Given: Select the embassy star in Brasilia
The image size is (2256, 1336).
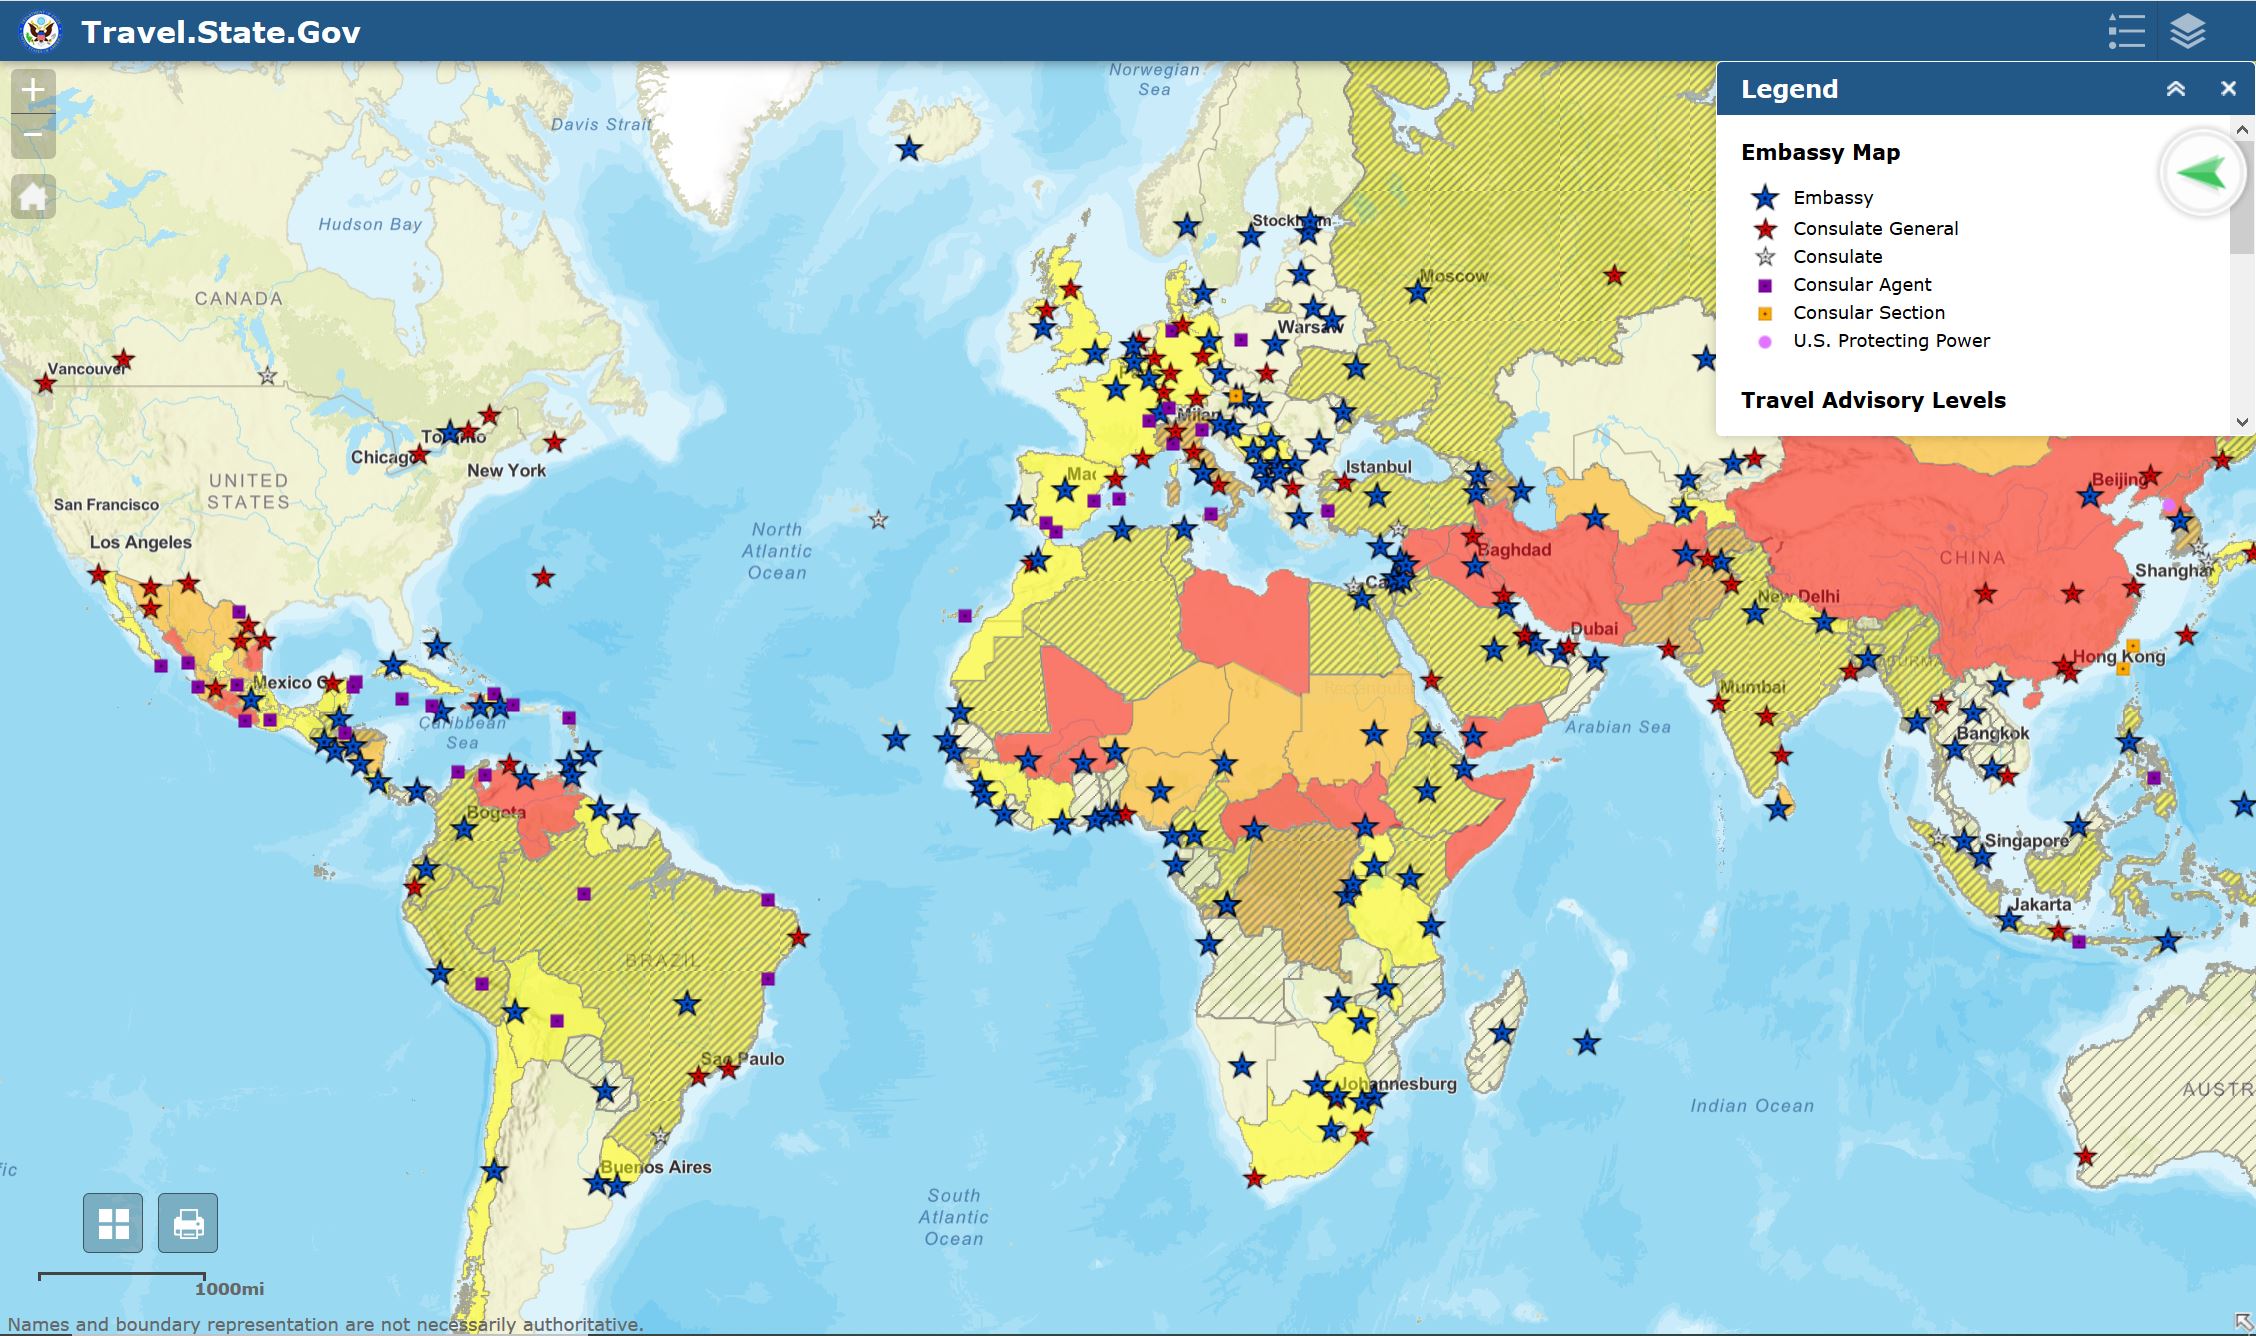Looking at the screenshot, I should tap(687, 1003).
